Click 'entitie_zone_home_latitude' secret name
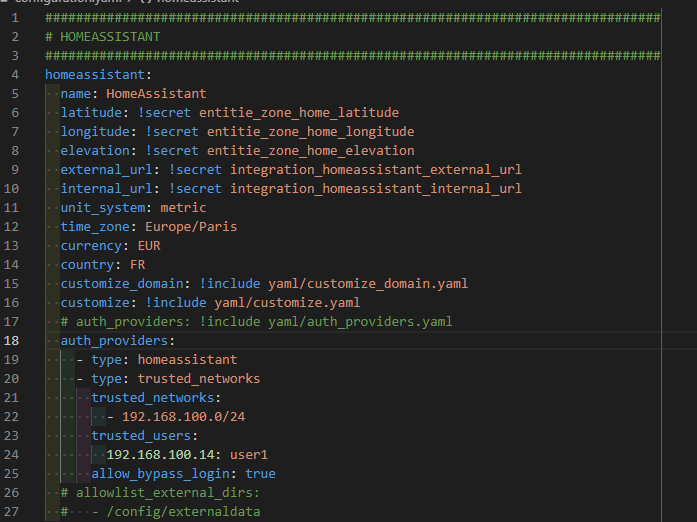 (299, 113)
